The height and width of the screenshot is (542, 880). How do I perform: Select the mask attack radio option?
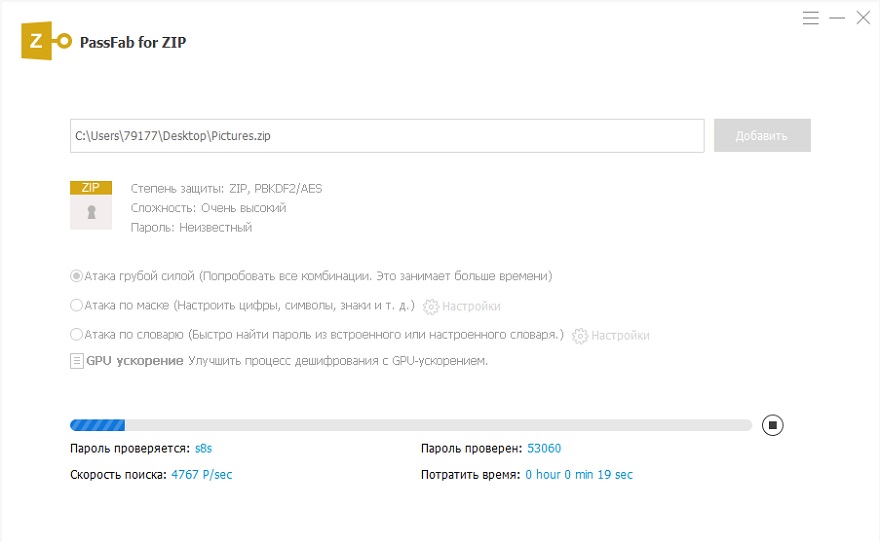point(76,306)
